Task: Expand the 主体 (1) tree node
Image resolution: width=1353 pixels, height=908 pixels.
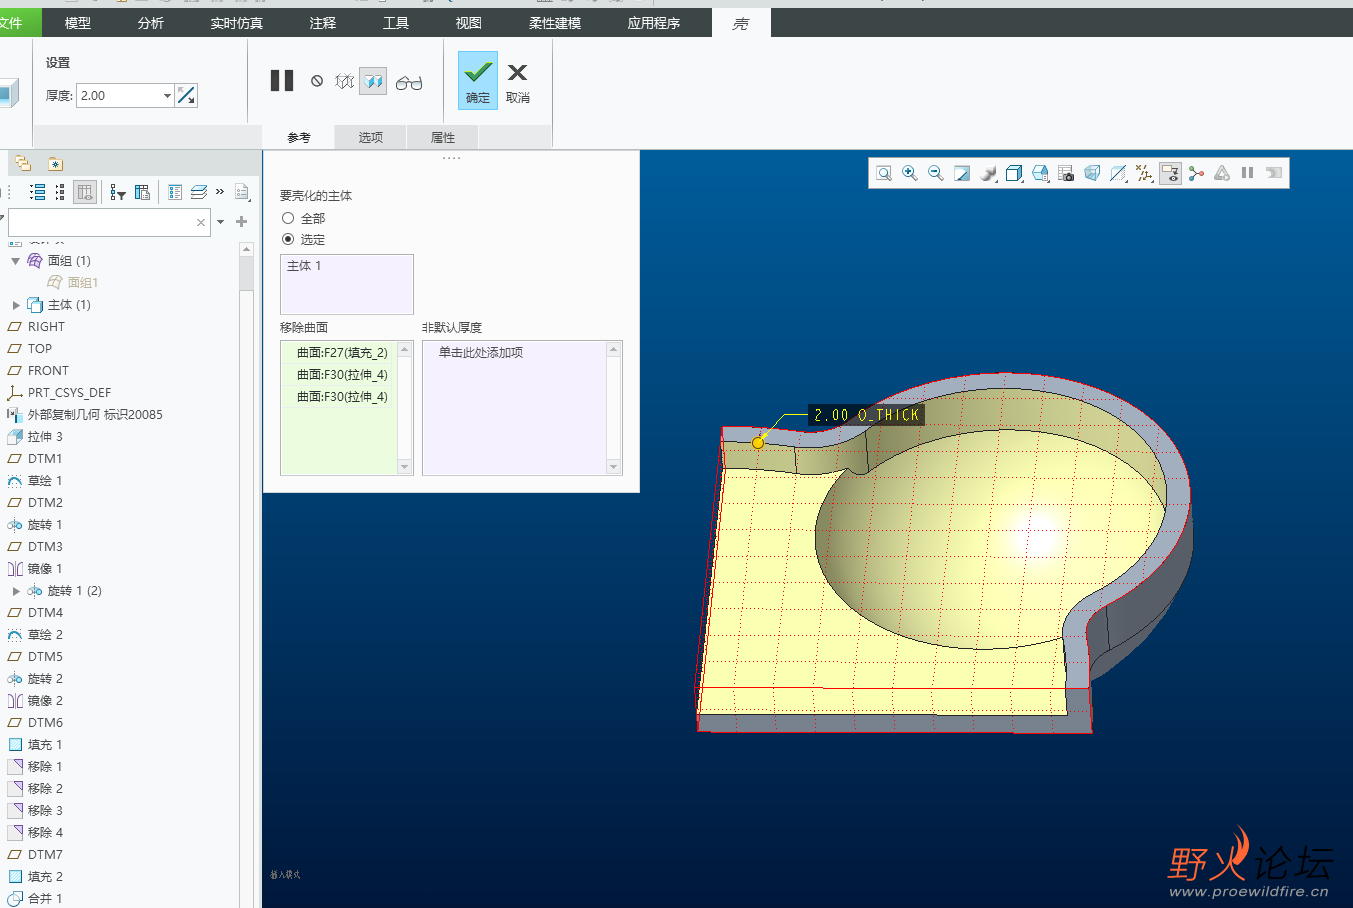Action: (x=16, y=305)
